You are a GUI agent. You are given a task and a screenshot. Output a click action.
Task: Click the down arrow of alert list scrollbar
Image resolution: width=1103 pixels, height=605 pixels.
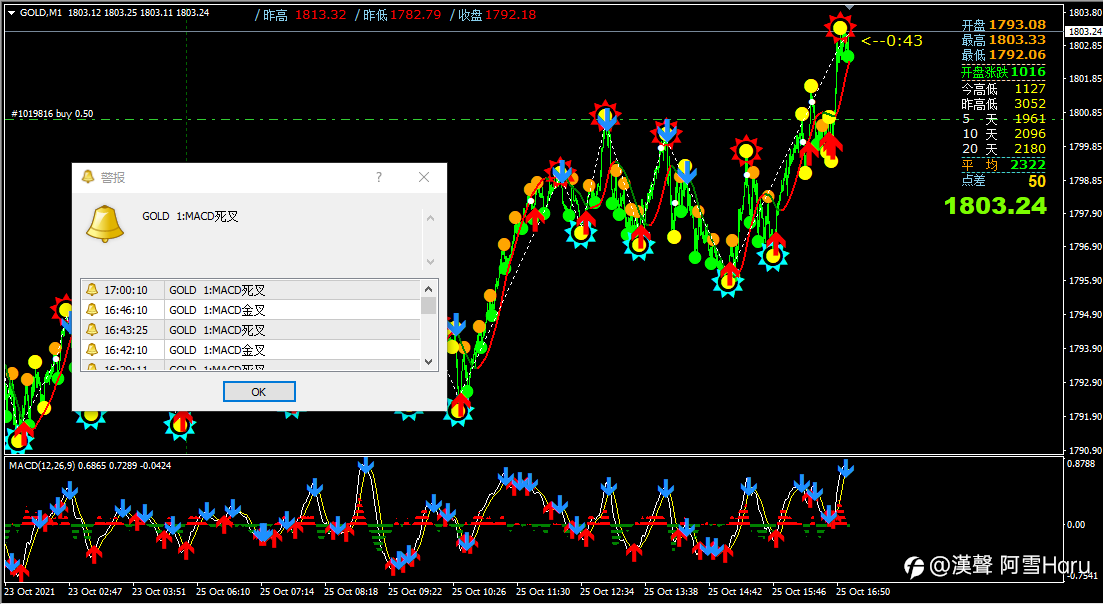(428, 362)
